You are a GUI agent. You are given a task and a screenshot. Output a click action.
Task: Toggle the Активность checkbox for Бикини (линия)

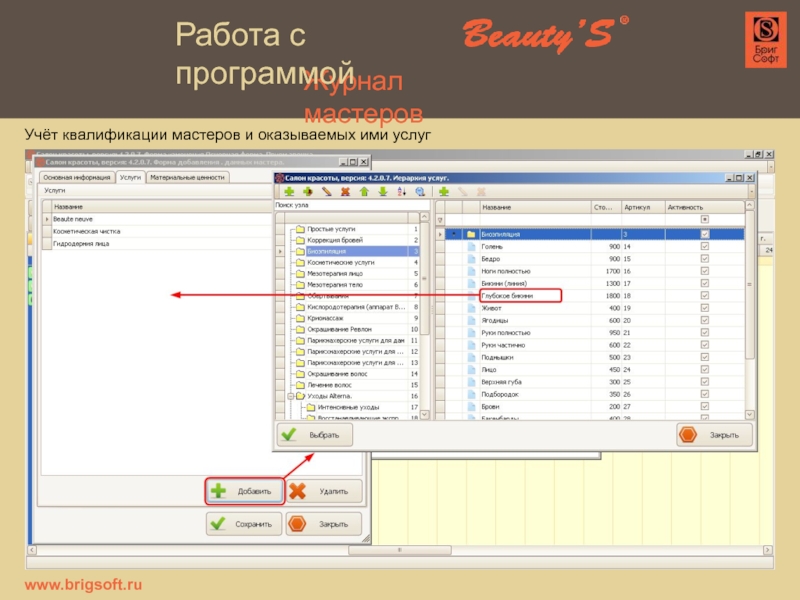click(705, 283)
